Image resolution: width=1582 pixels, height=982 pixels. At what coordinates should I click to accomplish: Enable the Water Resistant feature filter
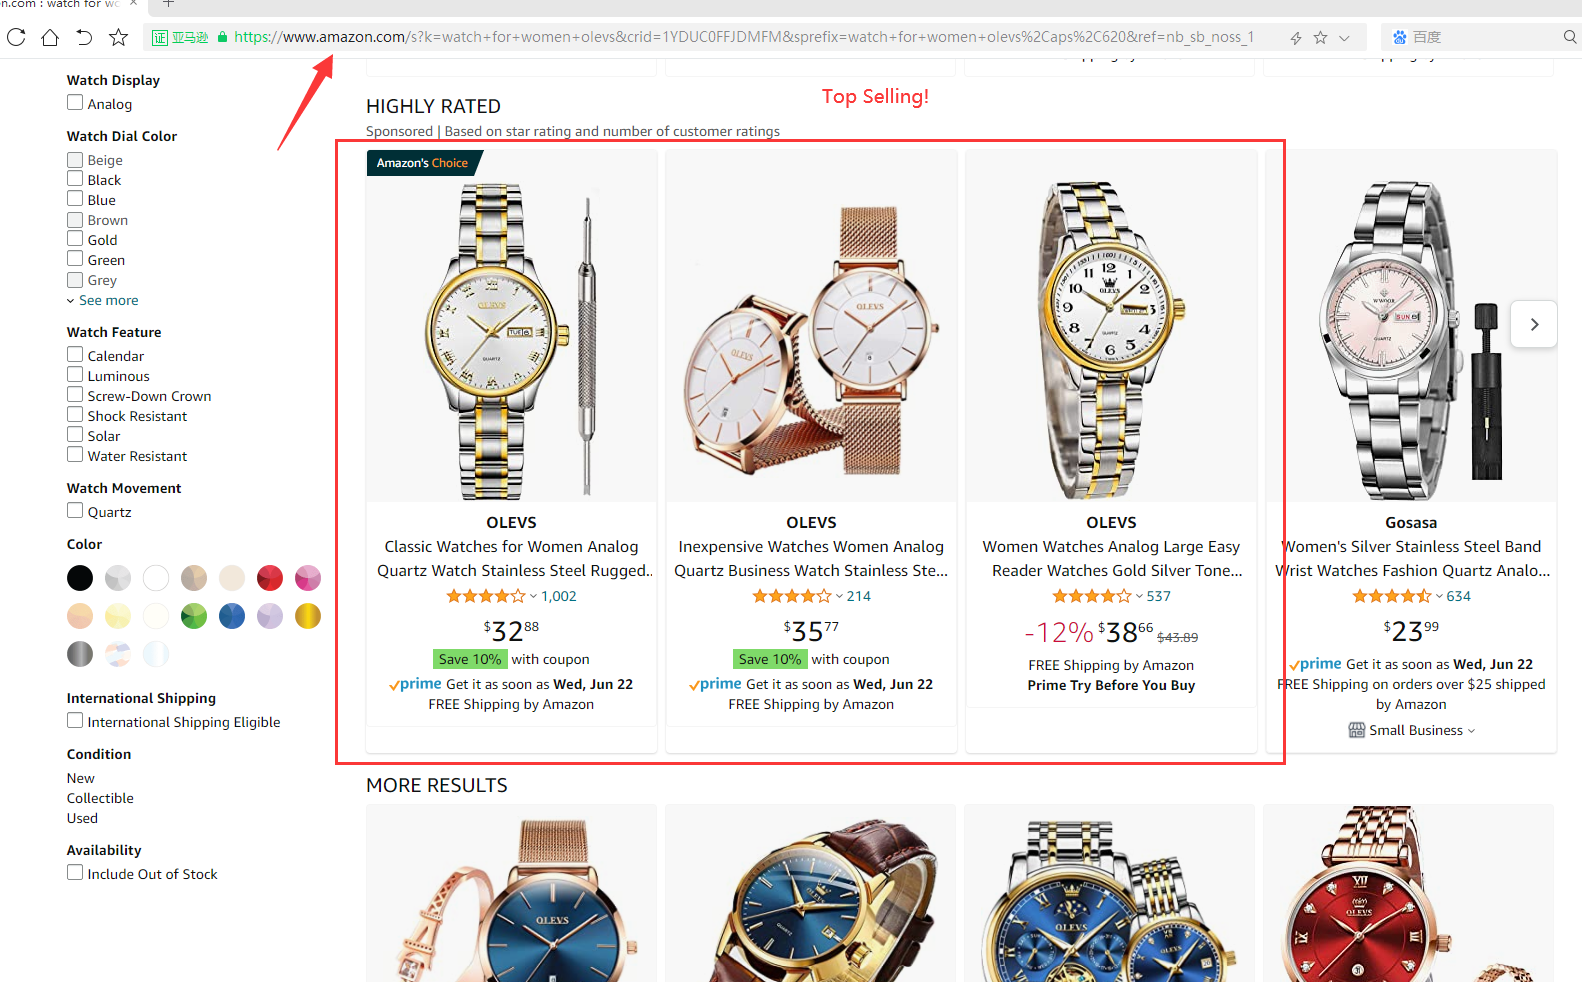point(75,455)
